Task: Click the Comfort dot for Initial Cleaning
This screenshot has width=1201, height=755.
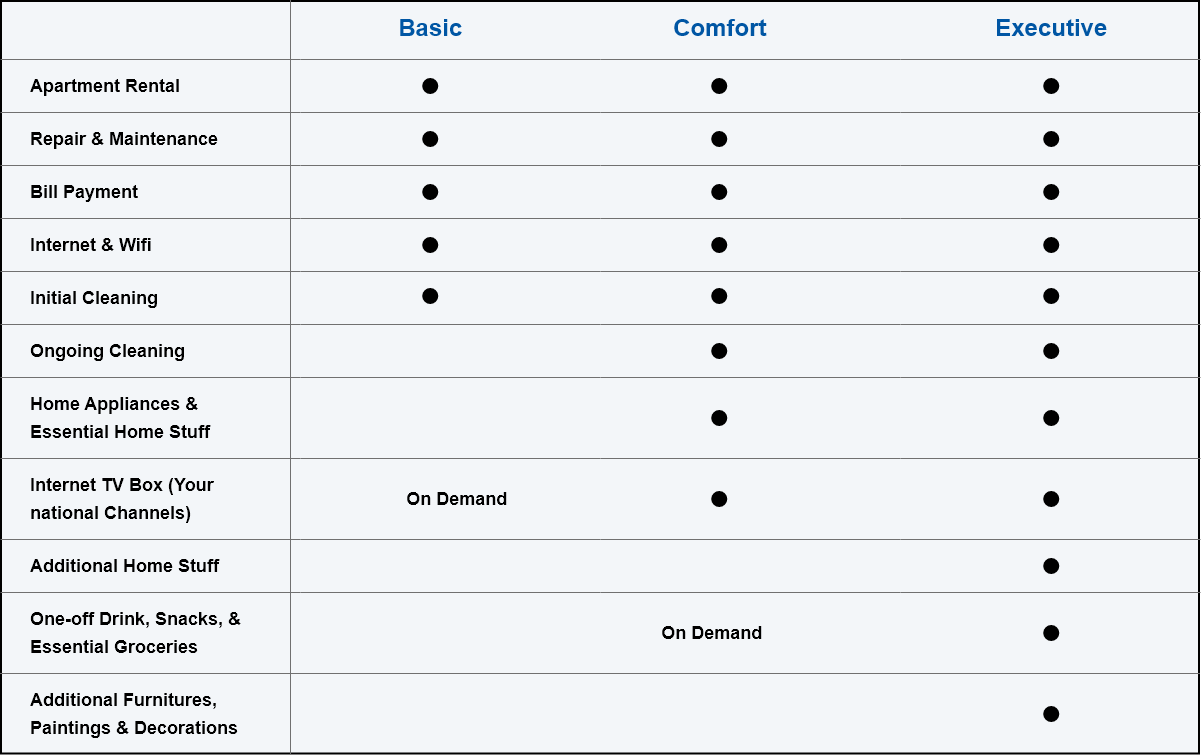Action: pos(719,296)
